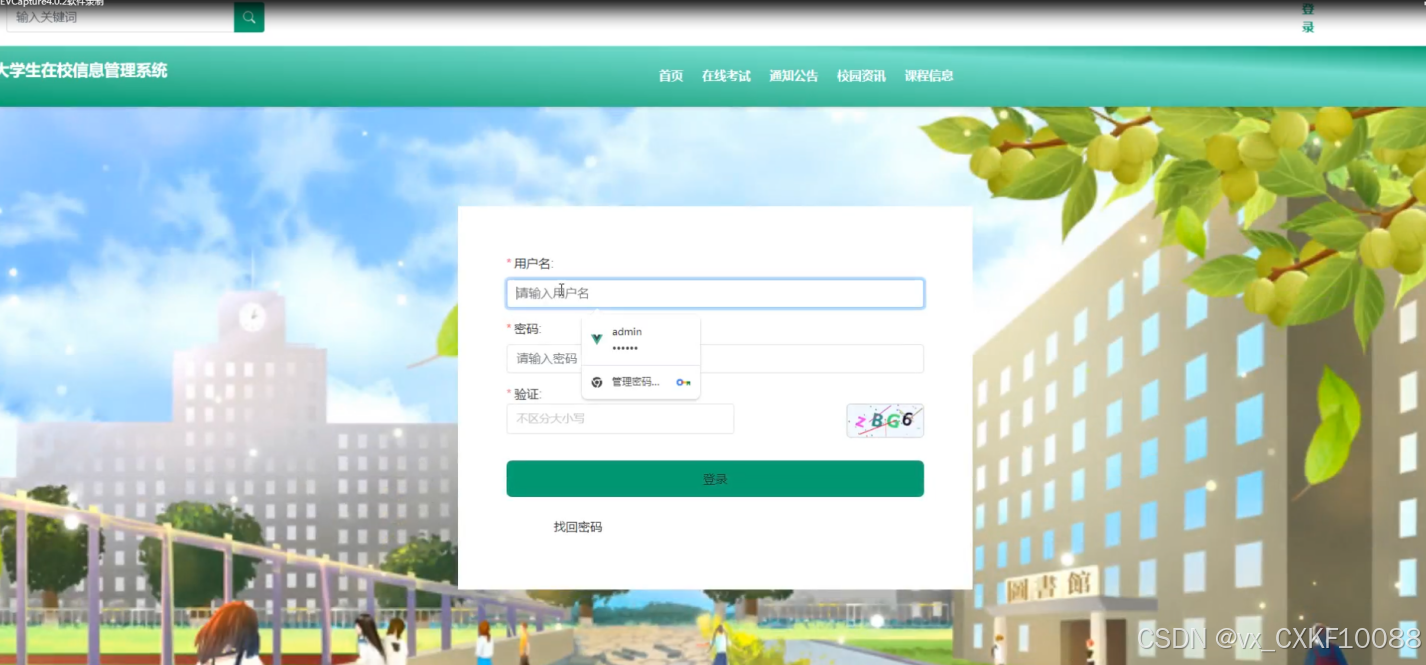Screen dimensions: 1426x665
Task: Open the 在线考试 menu item
Action: [726, 76]
